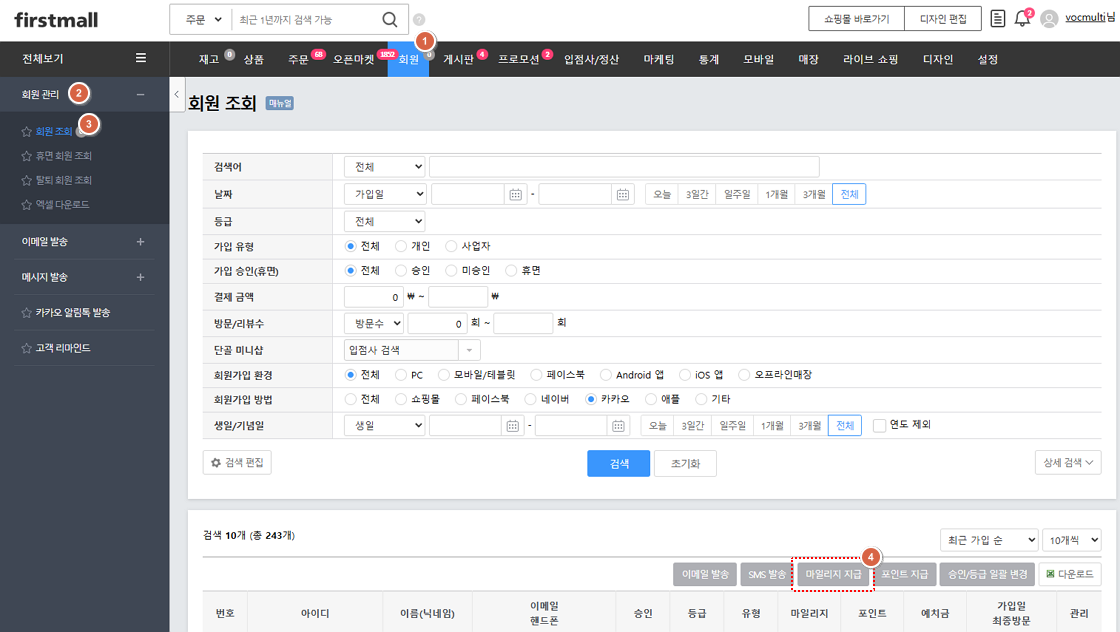This screenshot has height=632, width=1120.
Task: Select 모바일/테블릿 radio for 회원가입 환경
Action: click(x=444, y=375)
